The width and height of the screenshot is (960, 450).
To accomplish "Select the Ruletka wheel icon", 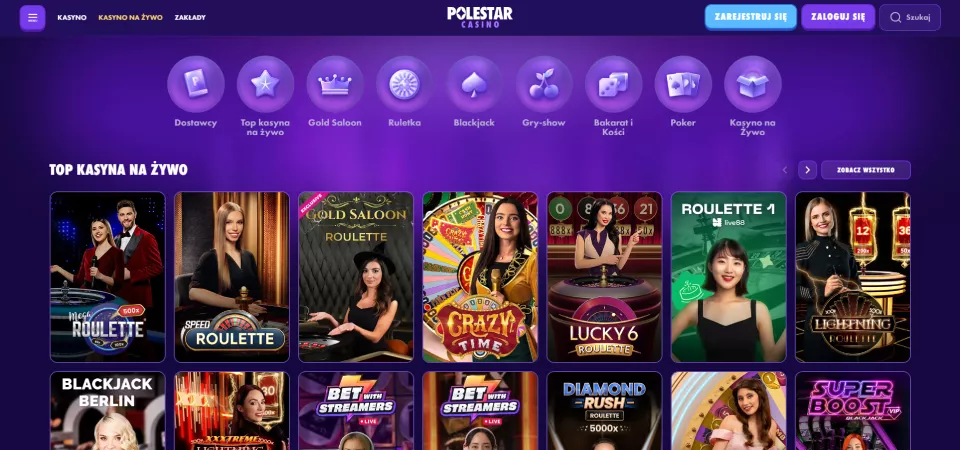I will 405,84.
